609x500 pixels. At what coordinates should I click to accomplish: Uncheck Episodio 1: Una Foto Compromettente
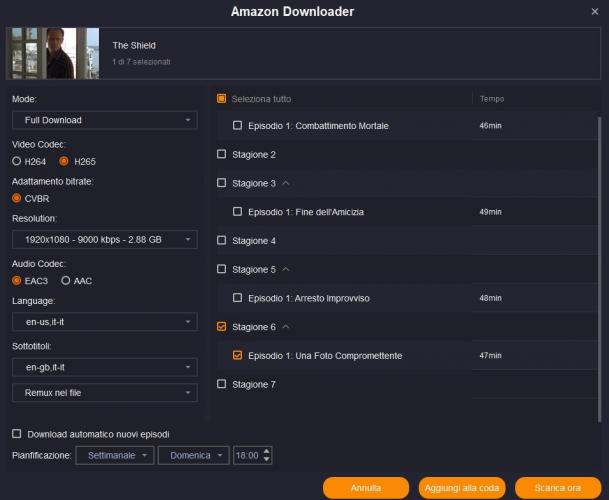pyautogui.click(x=238, y=355)
